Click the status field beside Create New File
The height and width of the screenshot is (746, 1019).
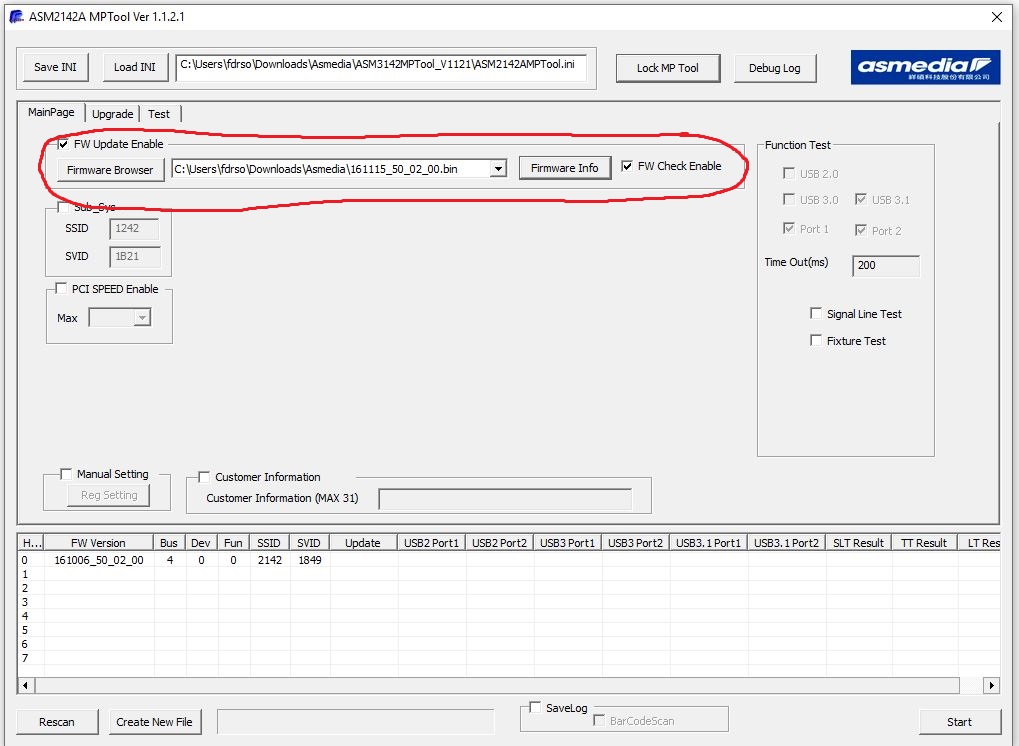pyautogui.click(x=355, y=722)
